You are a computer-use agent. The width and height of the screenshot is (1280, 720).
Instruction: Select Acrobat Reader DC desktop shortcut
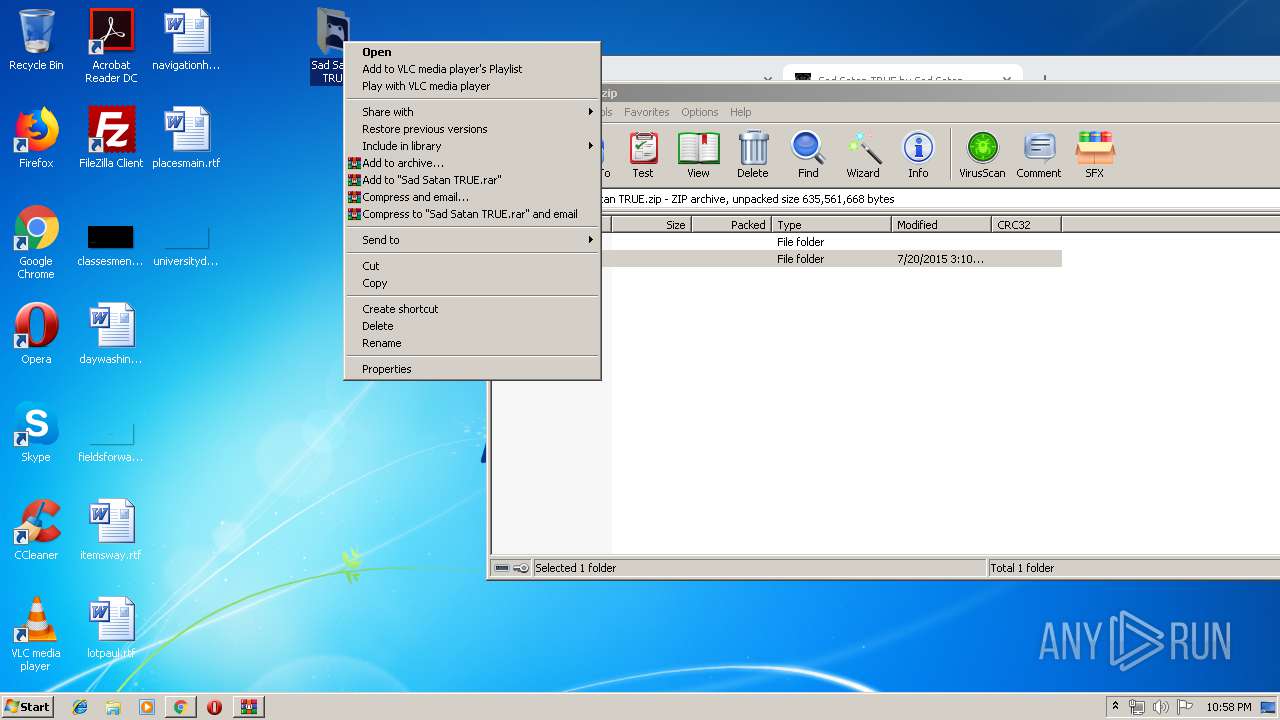coord(111,46)
